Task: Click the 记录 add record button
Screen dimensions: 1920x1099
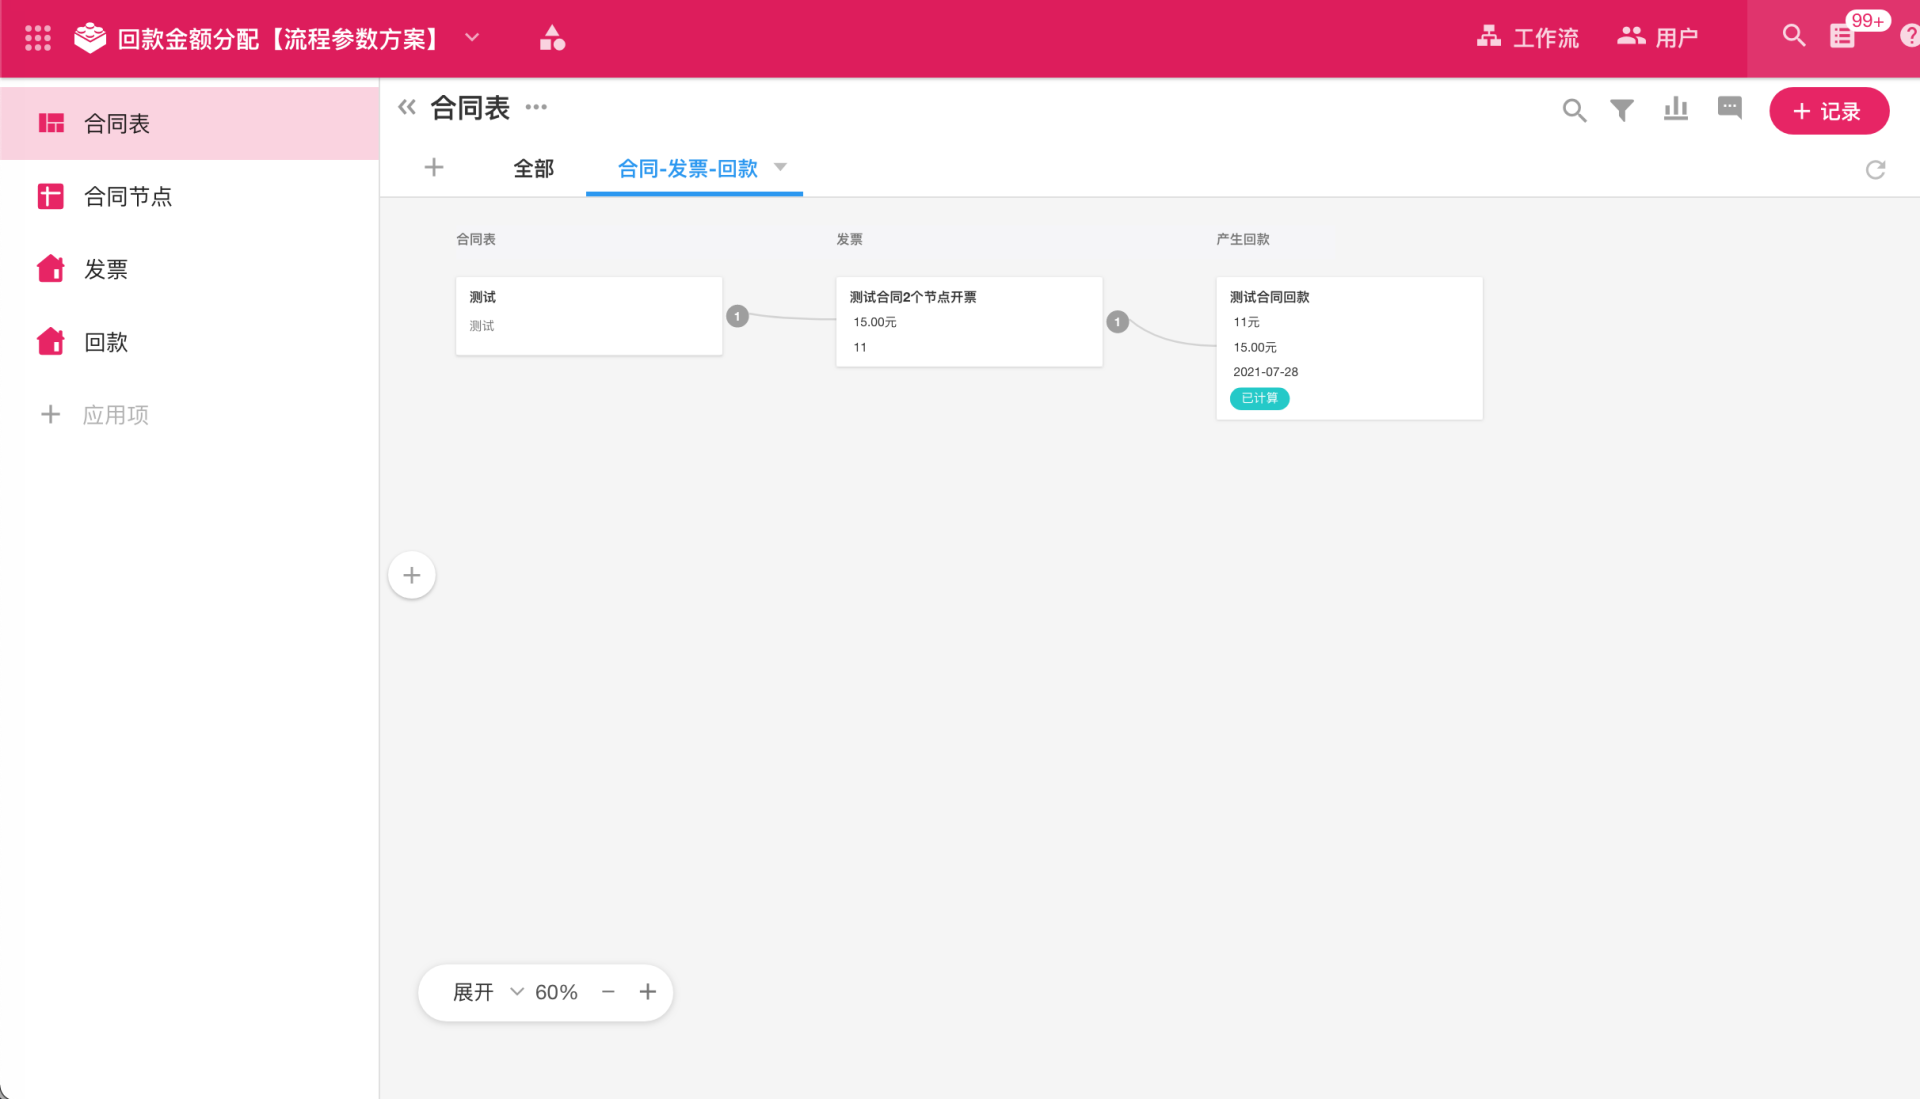Action: (x=1828, y=111)
